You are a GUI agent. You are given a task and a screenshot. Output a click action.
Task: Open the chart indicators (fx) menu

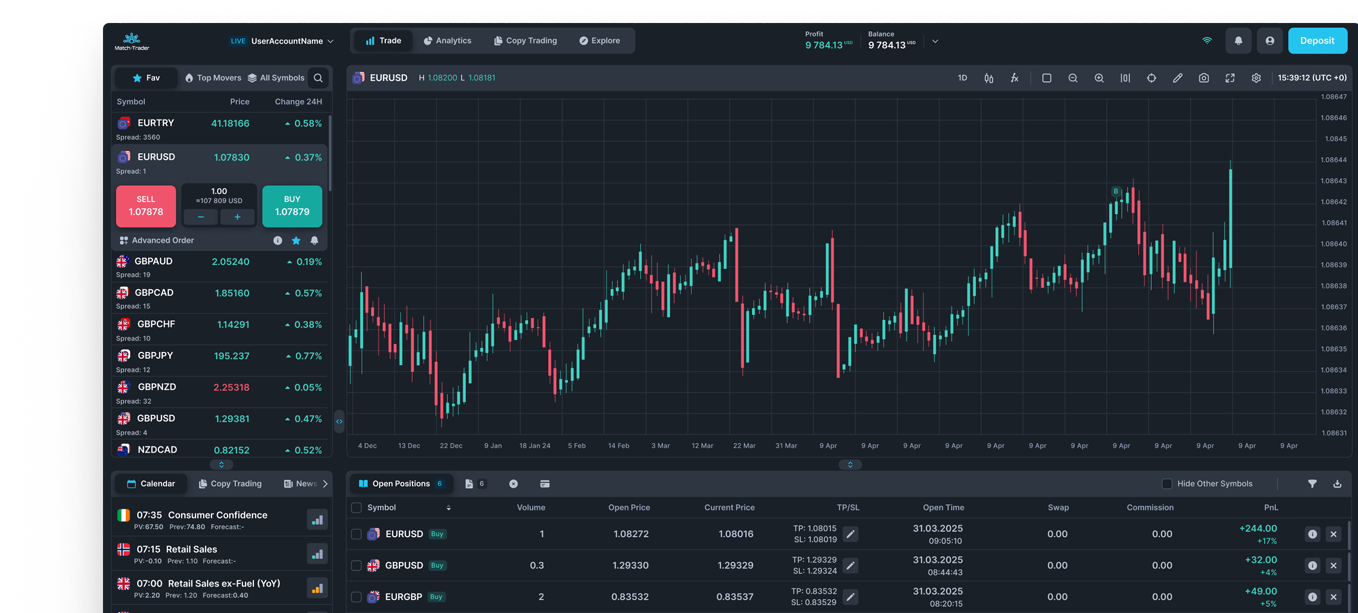coord(1014,78)
